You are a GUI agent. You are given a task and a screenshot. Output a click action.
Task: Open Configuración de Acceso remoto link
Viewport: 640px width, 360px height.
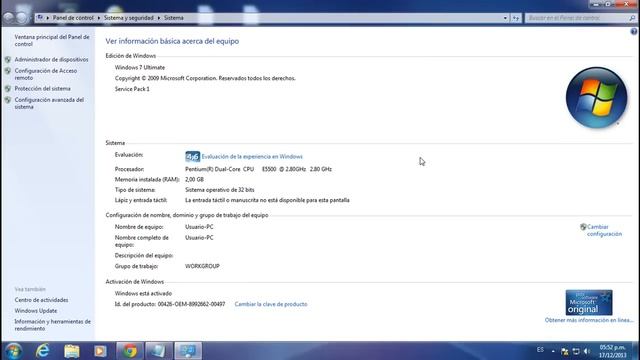pos(46,74)
